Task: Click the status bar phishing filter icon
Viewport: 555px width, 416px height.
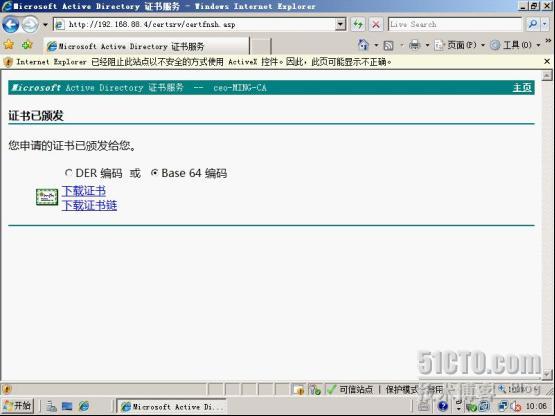Action: coord(315,389)
